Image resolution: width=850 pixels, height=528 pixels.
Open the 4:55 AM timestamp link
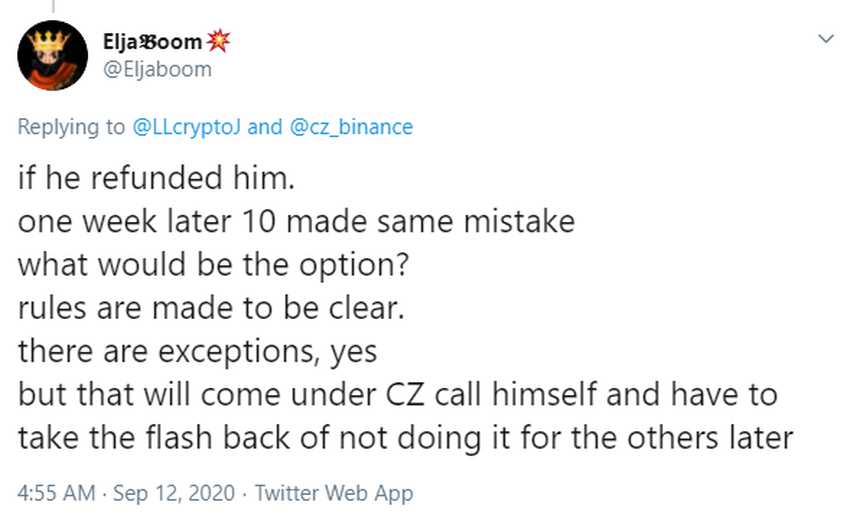click(53, 493)
